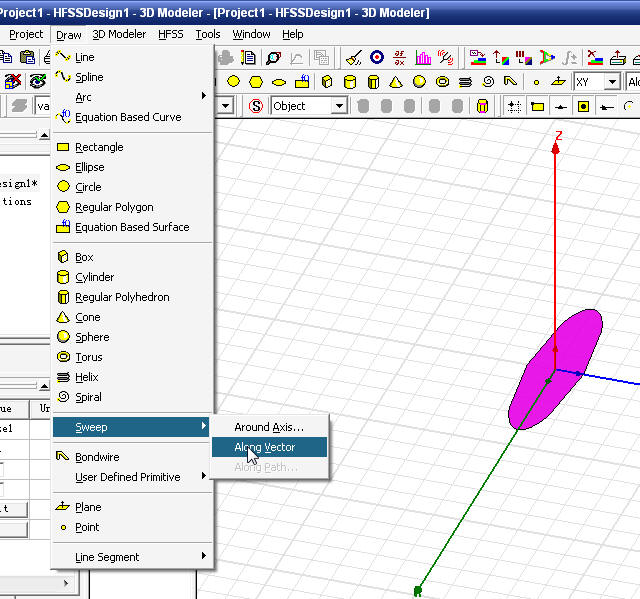The width and height of the screenshot is (640, 599).
Task: Click the Draw Sphere toolbar icon
Action: click(419, 82)
